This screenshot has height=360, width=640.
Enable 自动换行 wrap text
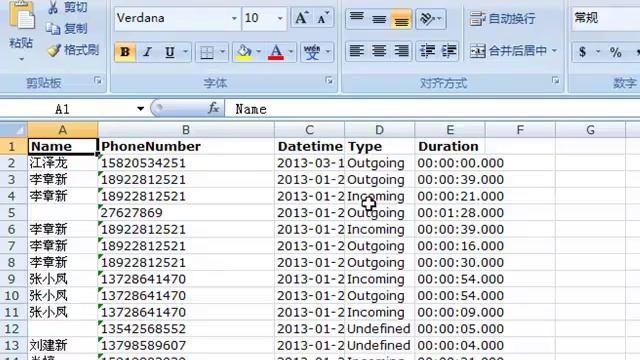click(x=502, y=18)
